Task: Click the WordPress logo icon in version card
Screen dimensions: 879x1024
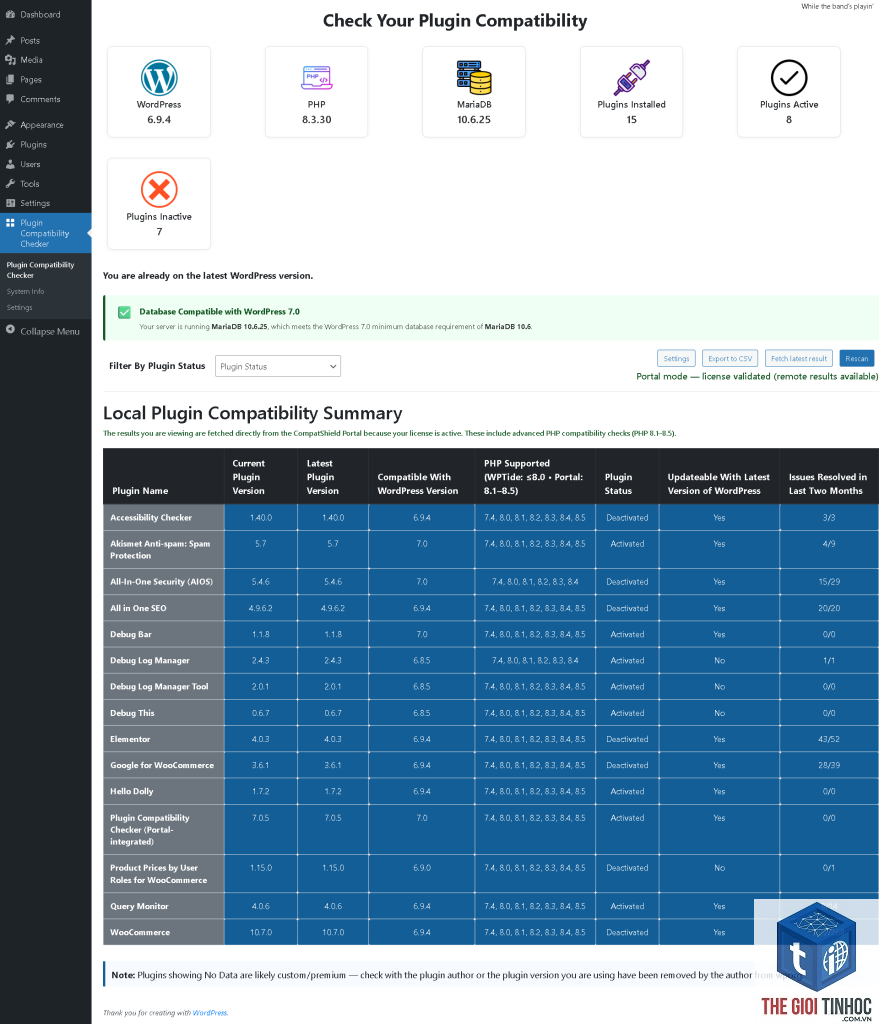Action: click(159, 78)
